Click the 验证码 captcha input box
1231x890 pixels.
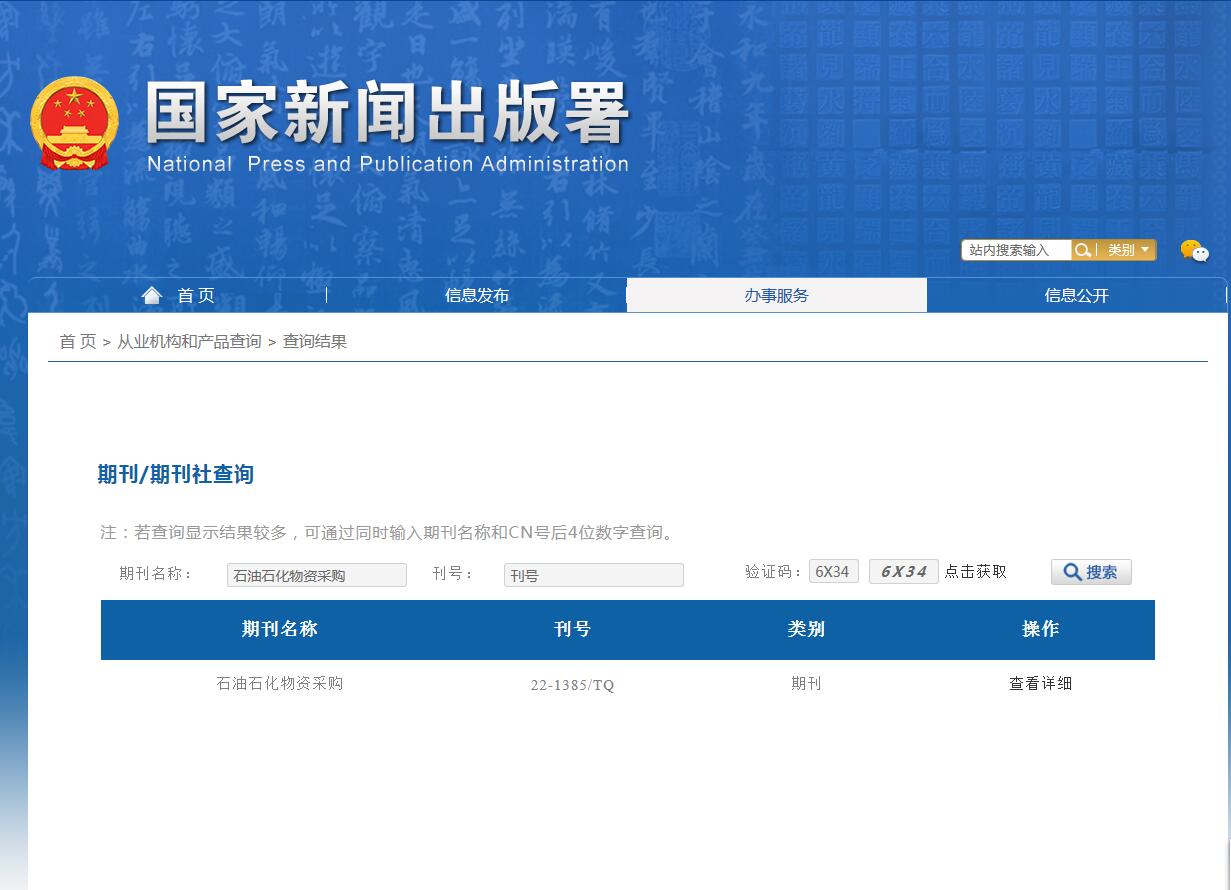click(x=834, y=571)
